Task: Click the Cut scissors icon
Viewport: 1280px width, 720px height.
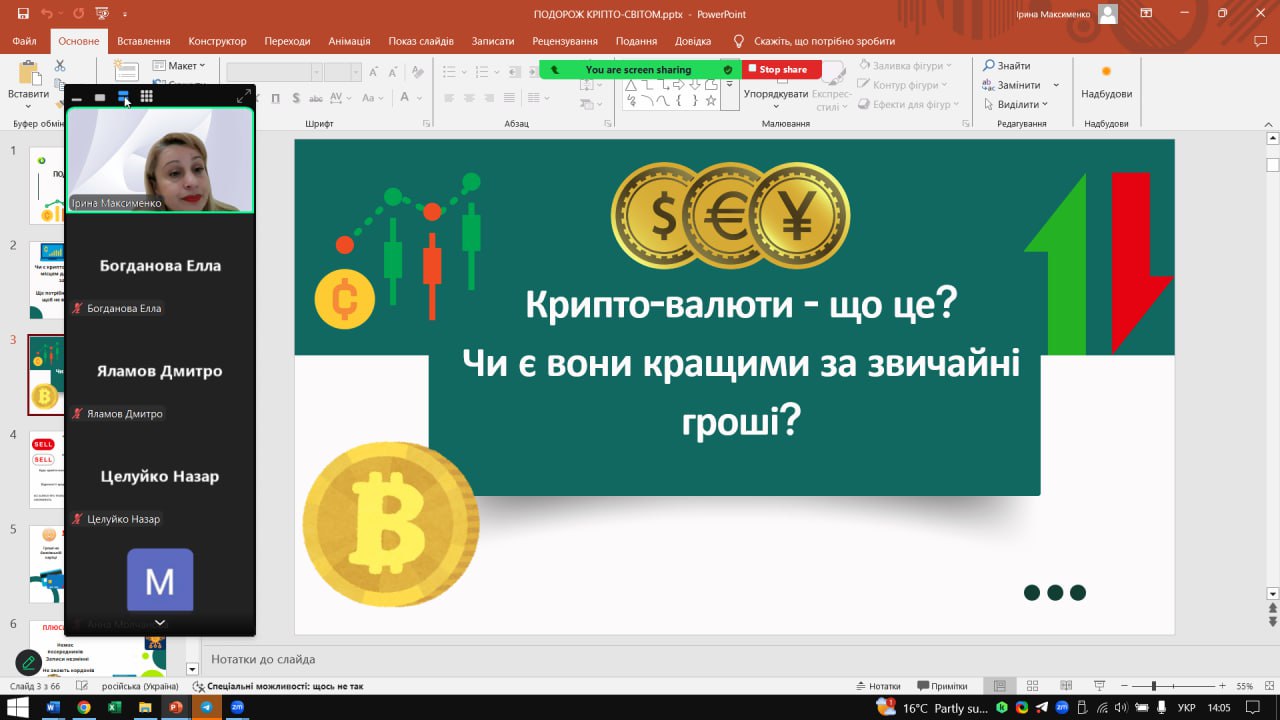Action: pos(60,66)
